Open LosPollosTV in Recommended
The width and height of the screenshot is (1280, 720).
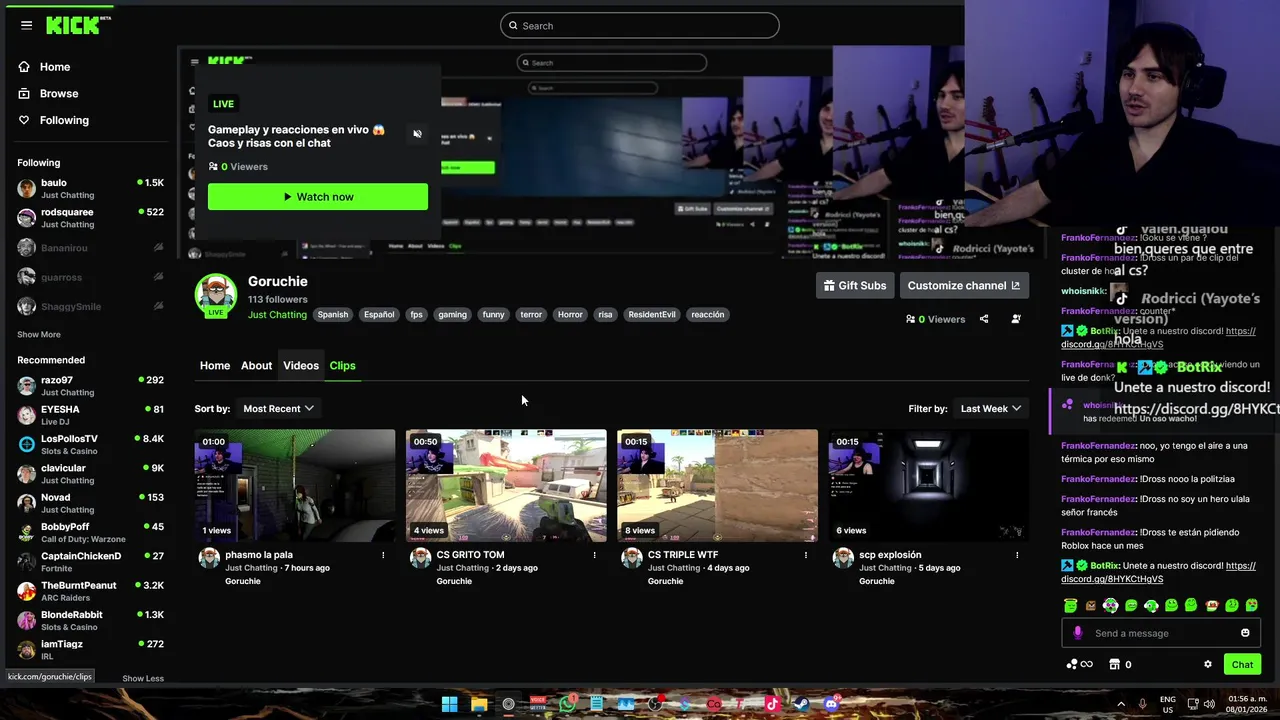[90, 444]
